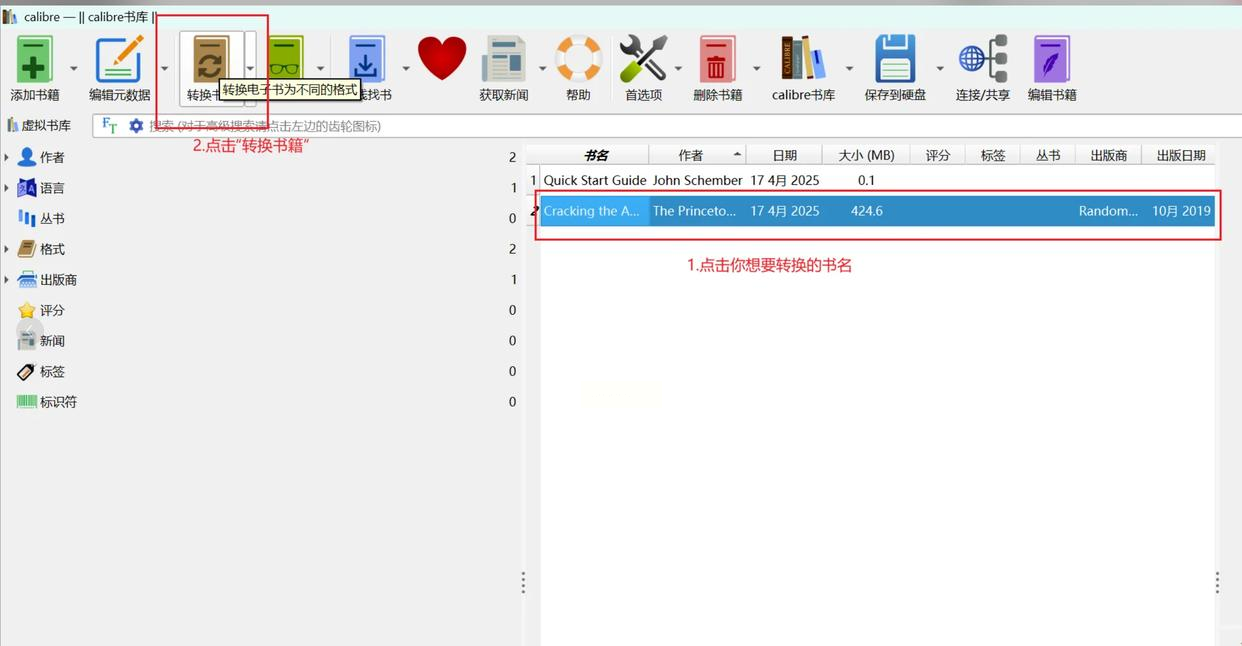This screenshot has width=1242, height=646.
Task: Open Connect/share (连接/共享) icon
Action: [982, 59]
